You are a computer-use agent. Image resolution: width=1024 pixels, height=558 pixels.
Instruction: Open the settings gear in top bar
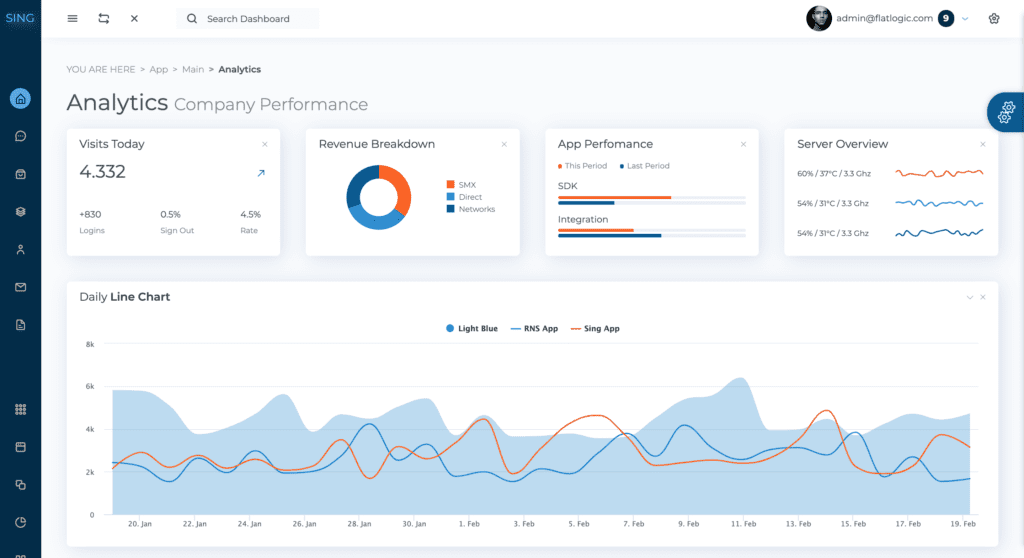[994, 18]
